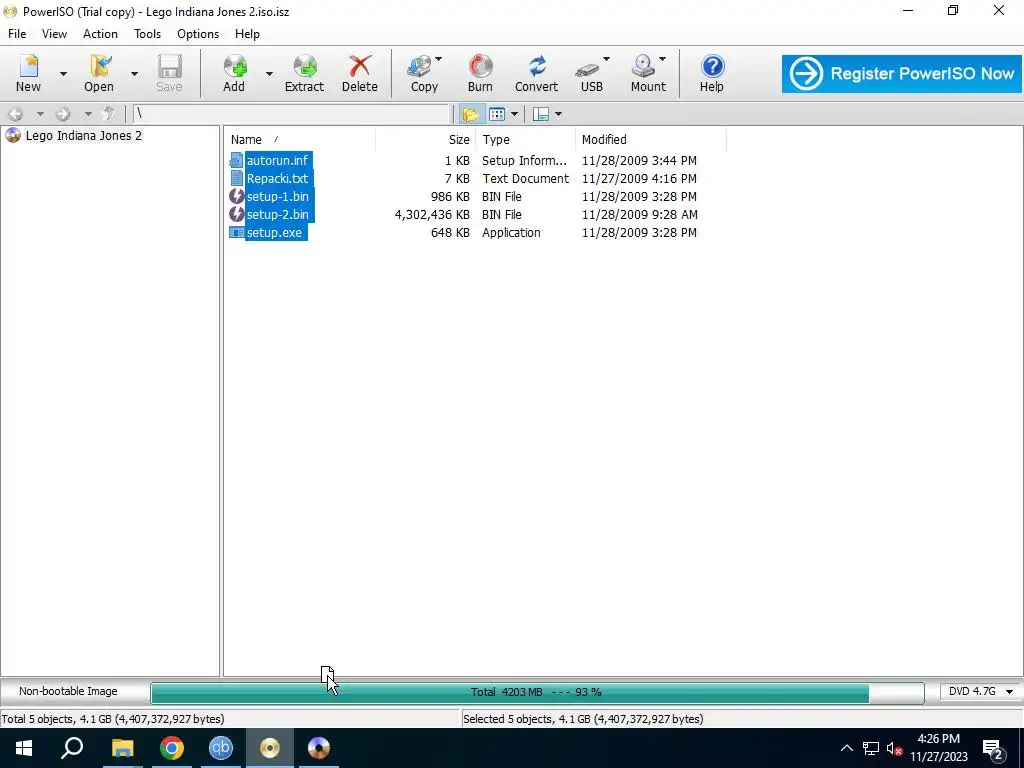
Task: Toggle the folder tree view icon
Action: [470, 114]
